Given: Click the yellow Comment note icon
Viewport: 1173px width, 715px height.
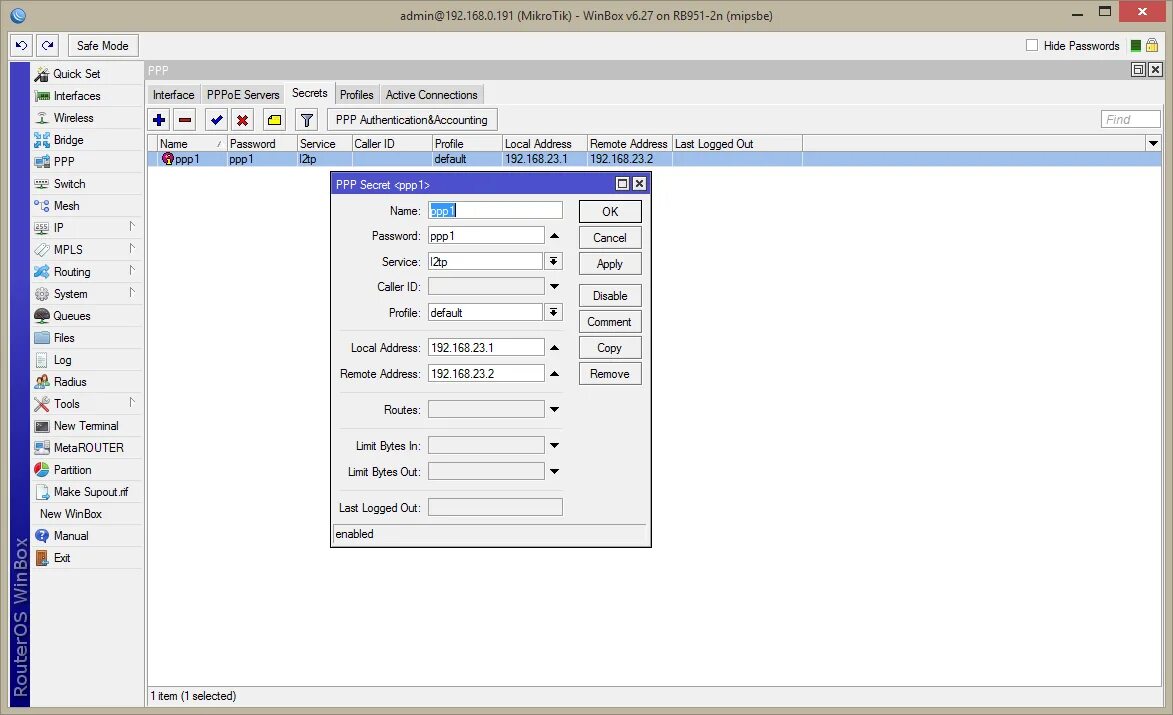Looking at the screenshot, I should click(x=275, y=120).
